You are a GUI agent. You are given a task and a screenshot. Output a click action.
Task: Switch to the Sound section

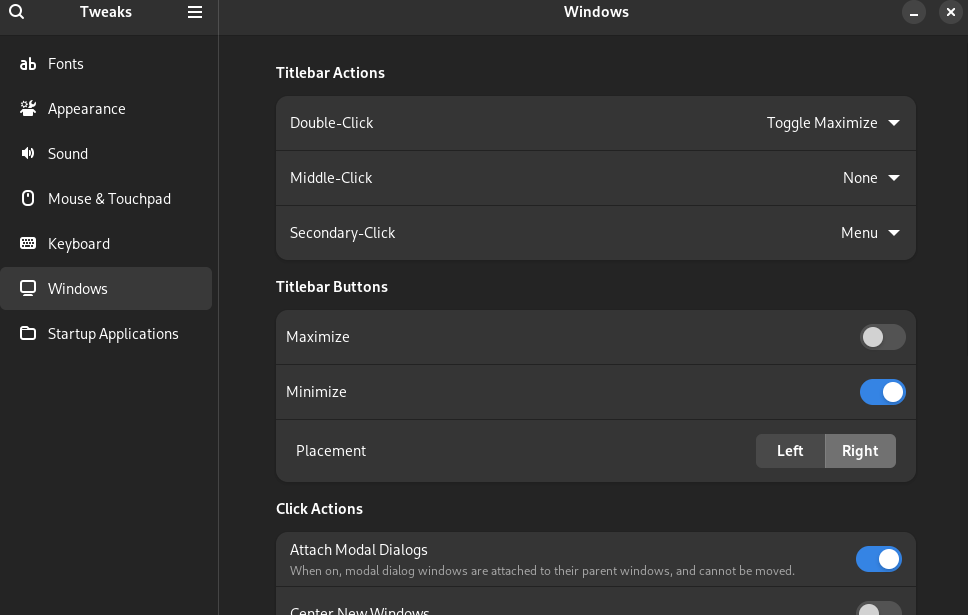click(x=106, y=153)
